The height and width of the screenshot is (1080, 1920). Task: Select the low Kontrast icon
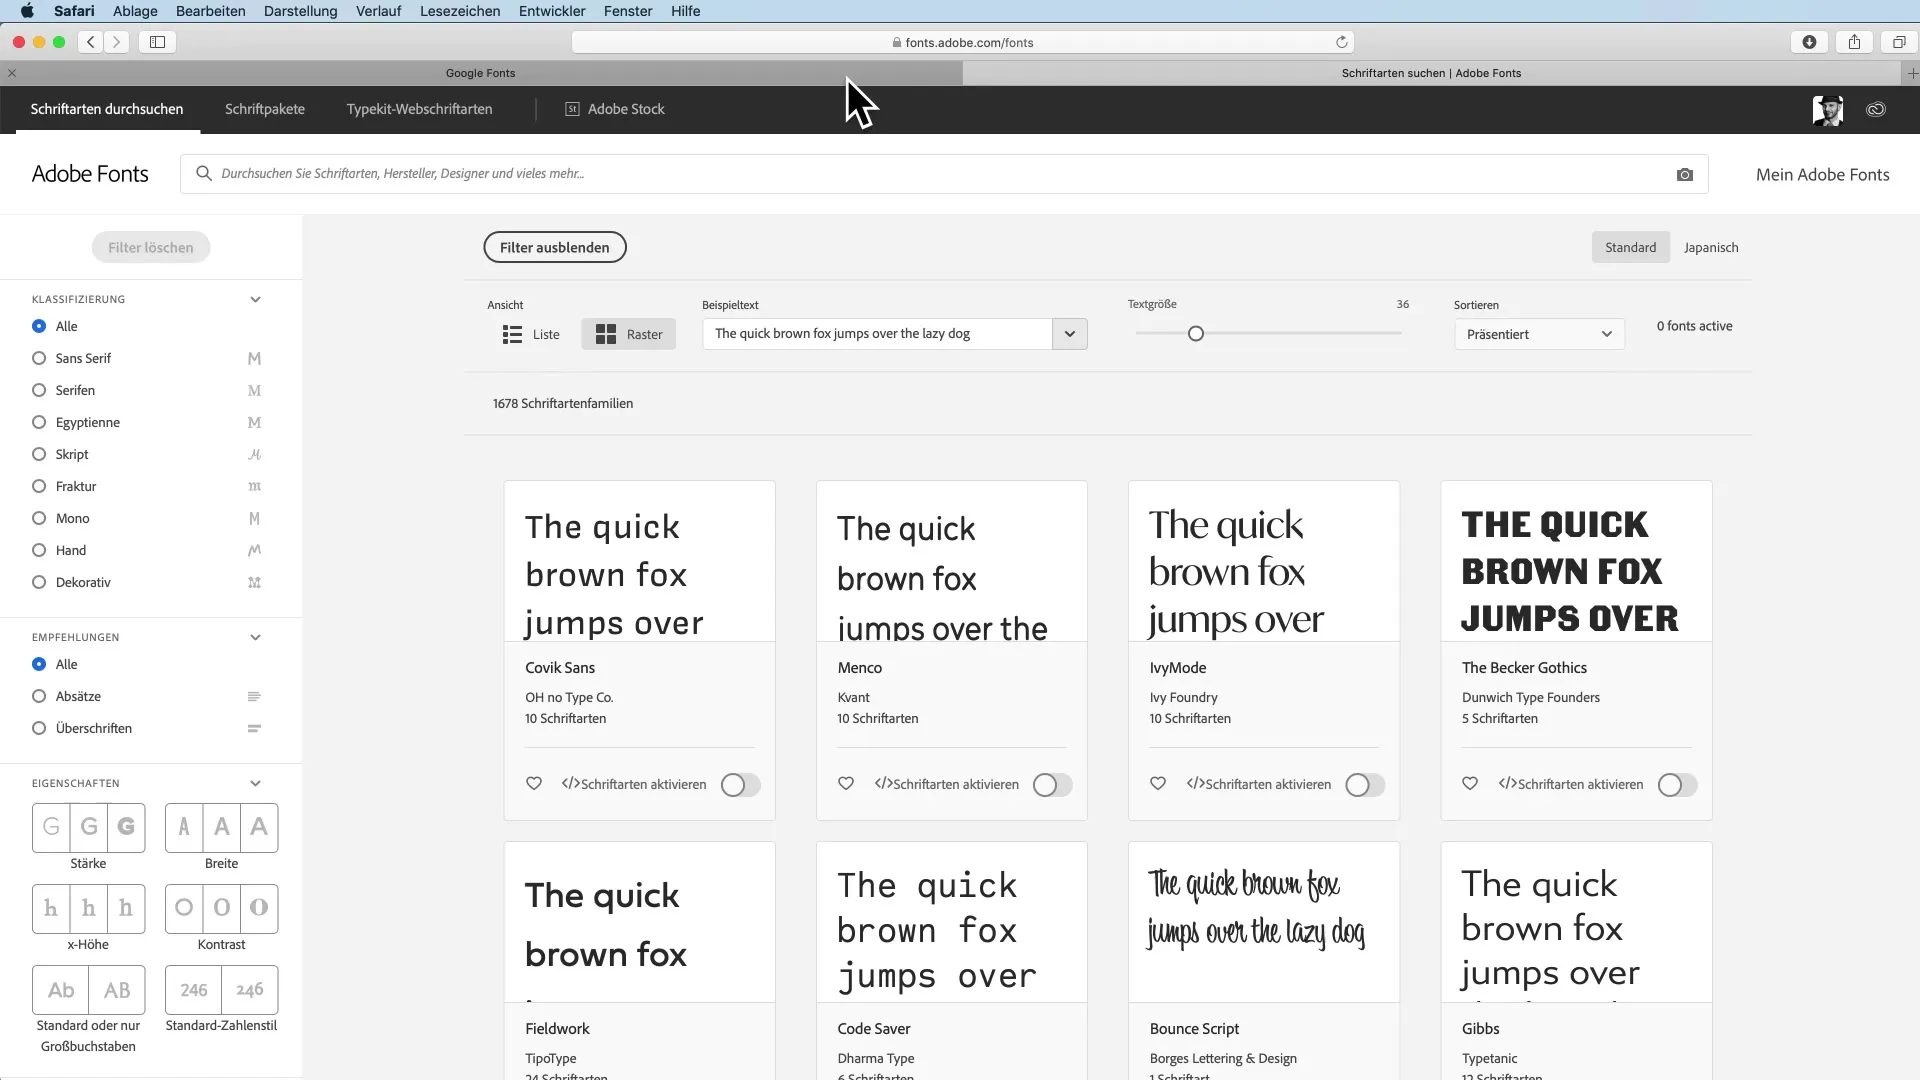tap(184, 908)
